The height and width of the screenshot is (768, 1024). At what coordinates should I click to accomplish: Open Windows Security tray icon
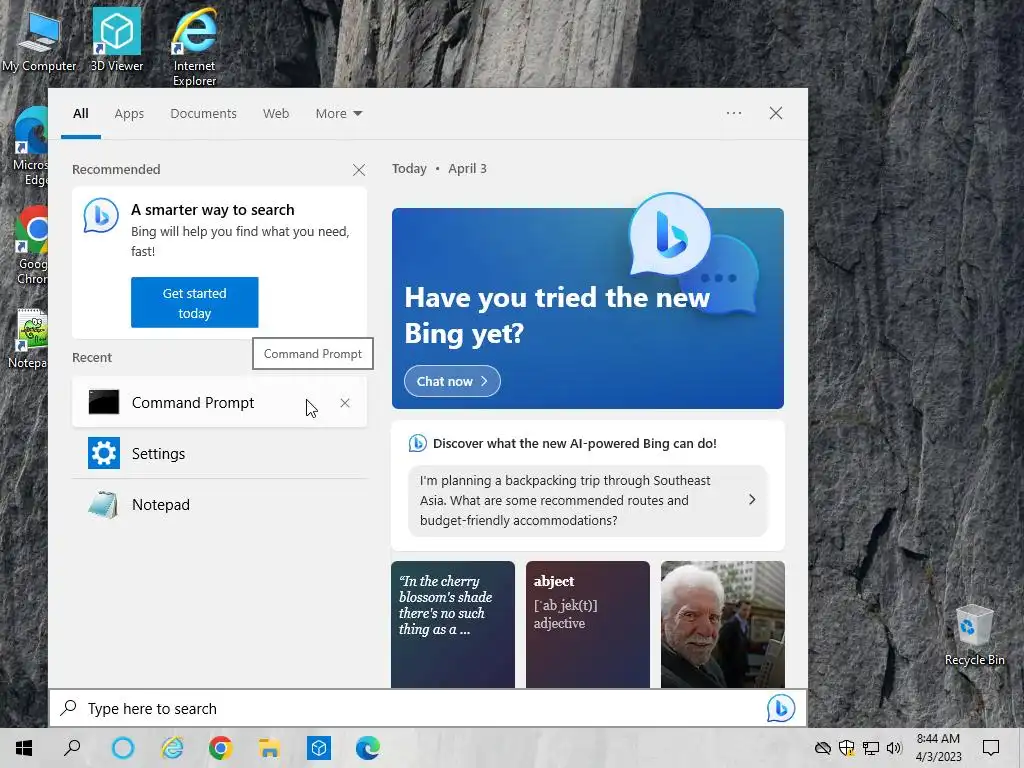tap(846, 748)
